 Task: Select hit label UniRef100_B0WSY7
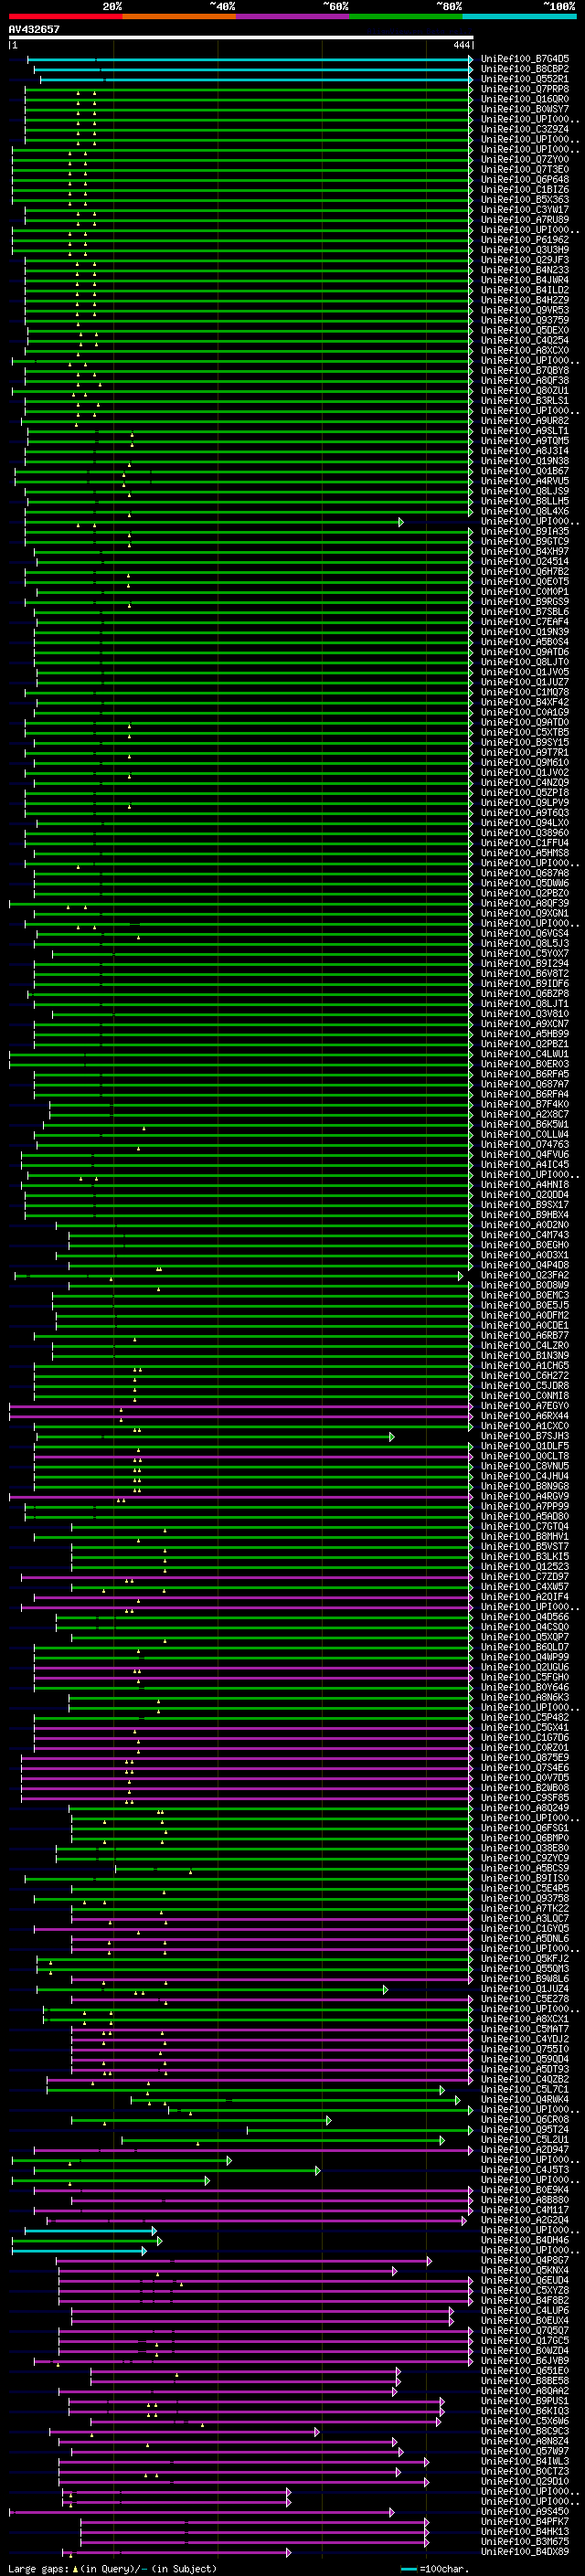pos(525,109)
